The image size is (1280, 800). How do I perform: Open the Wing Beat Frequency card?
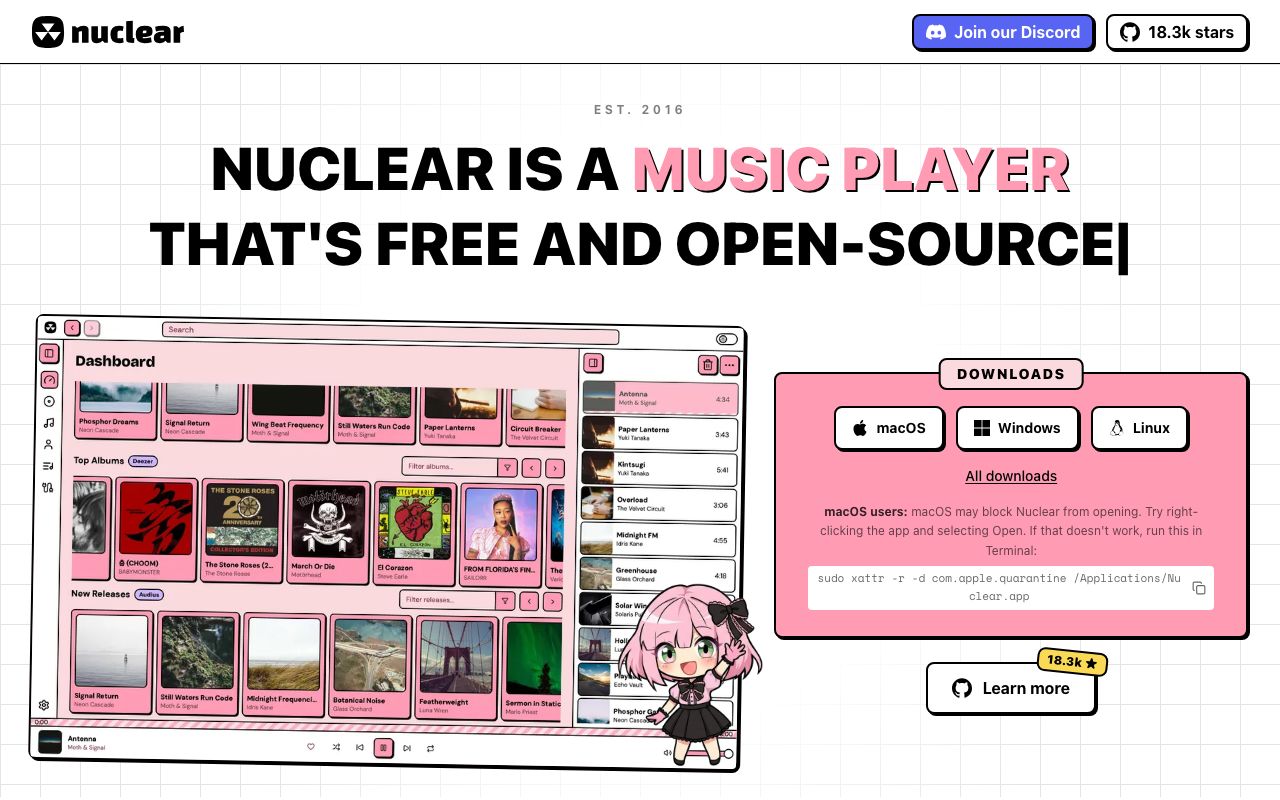(287, 412)
